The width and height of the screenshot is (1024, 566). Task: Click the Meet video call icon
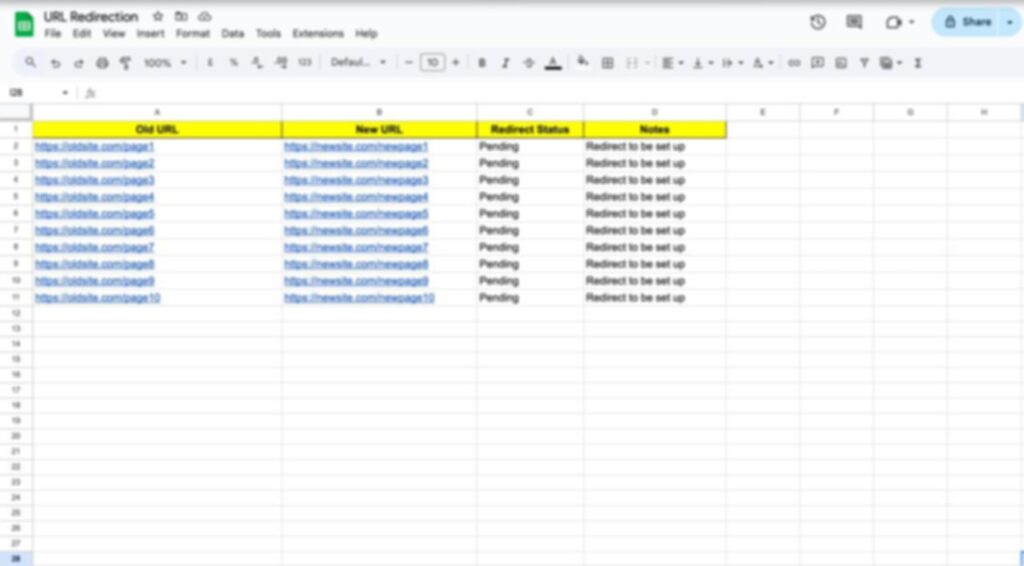(x=893, y=23)
